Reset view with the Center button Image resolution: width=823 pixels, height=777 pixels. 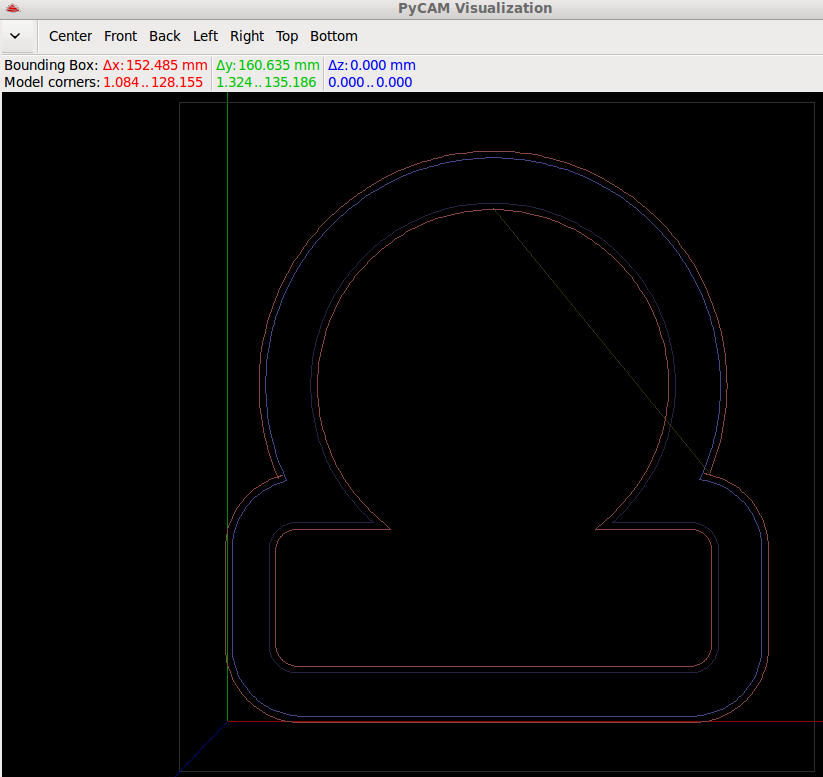tap(70, 36)
